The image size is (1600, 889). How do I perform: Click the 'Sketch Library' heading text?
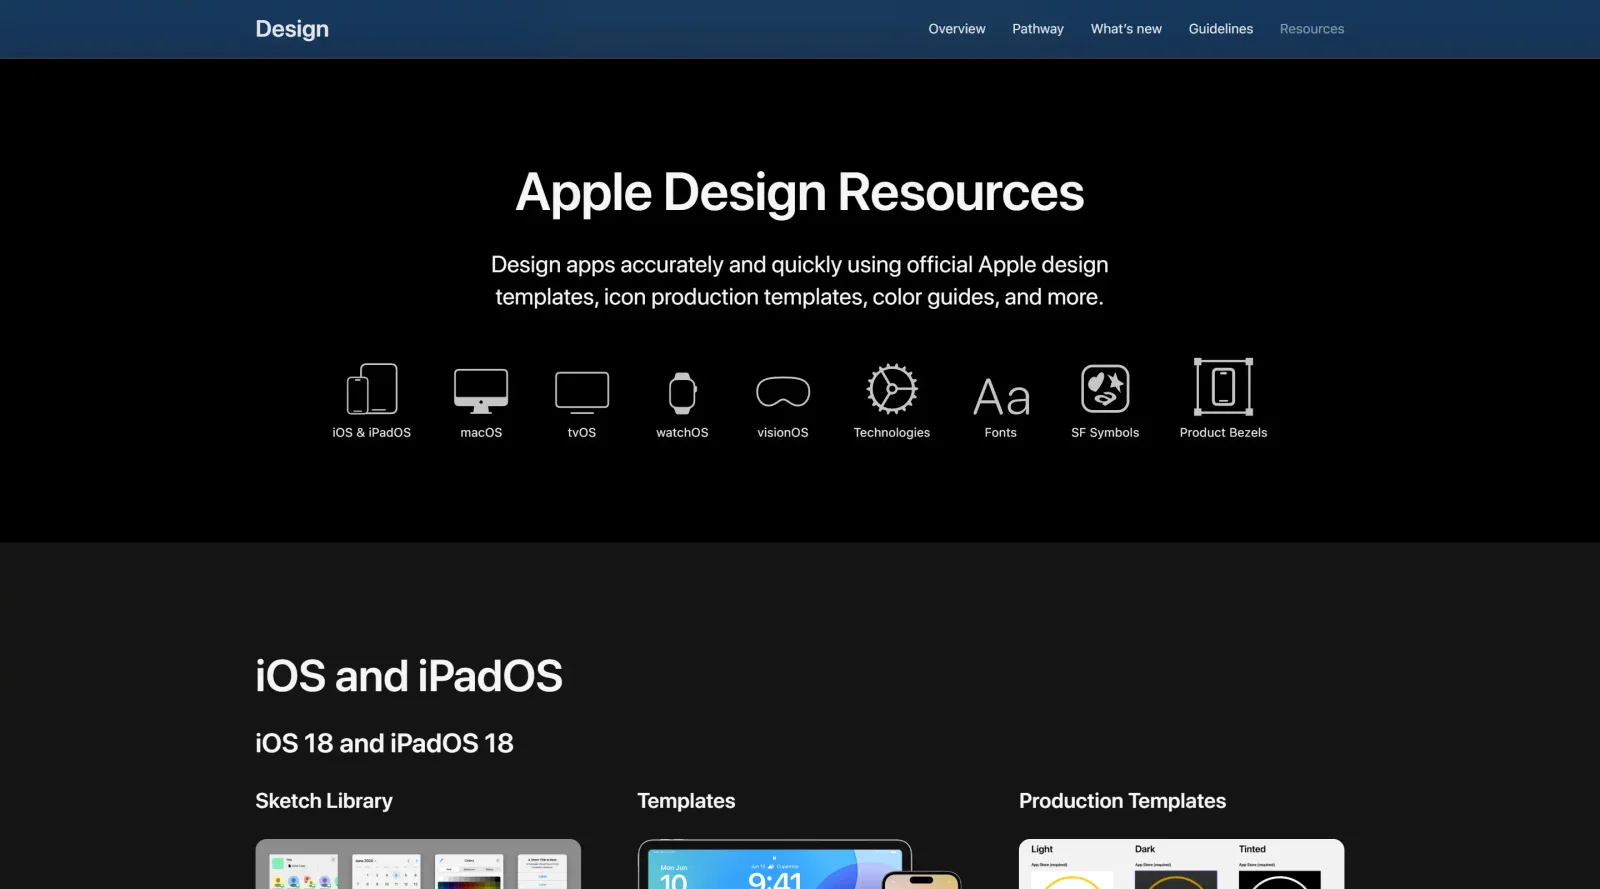[x=324, y=801]
